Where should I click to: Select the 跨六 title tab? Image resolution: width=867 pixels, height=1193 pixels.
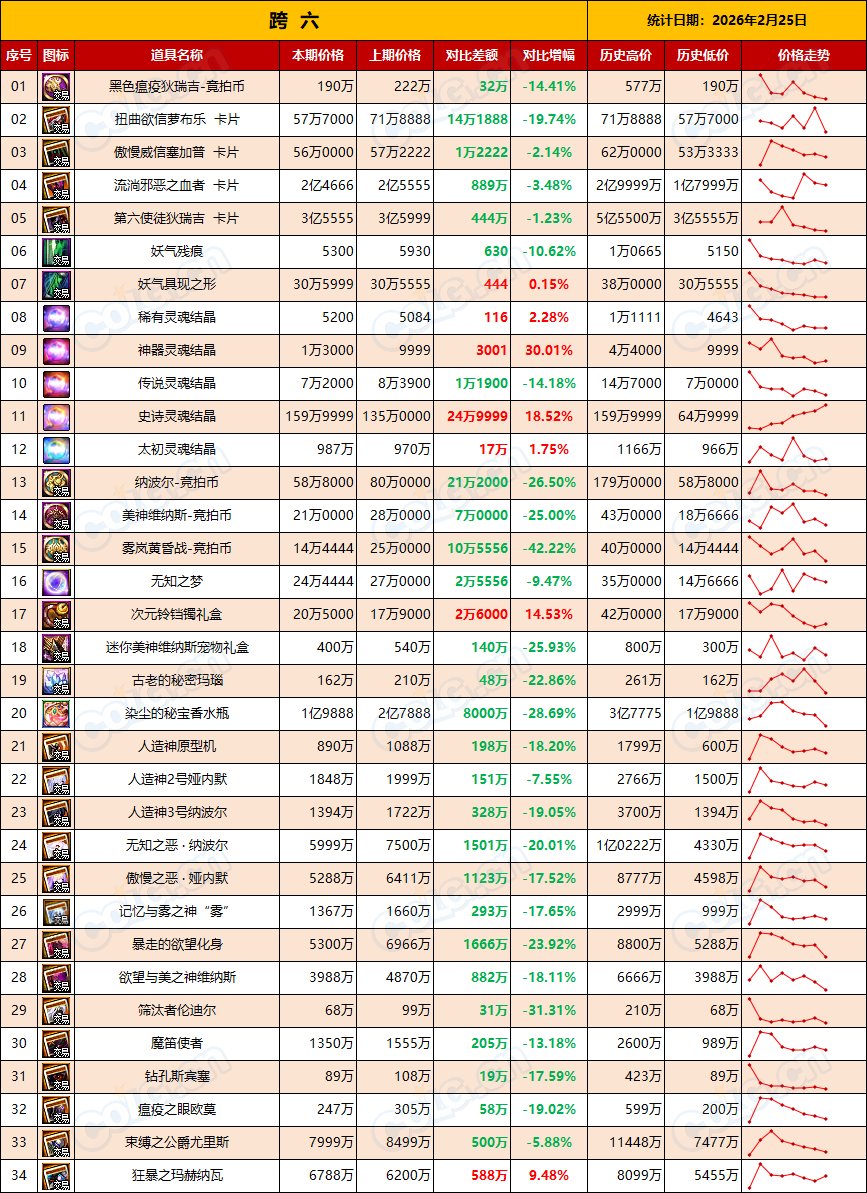tap(290, 20)
